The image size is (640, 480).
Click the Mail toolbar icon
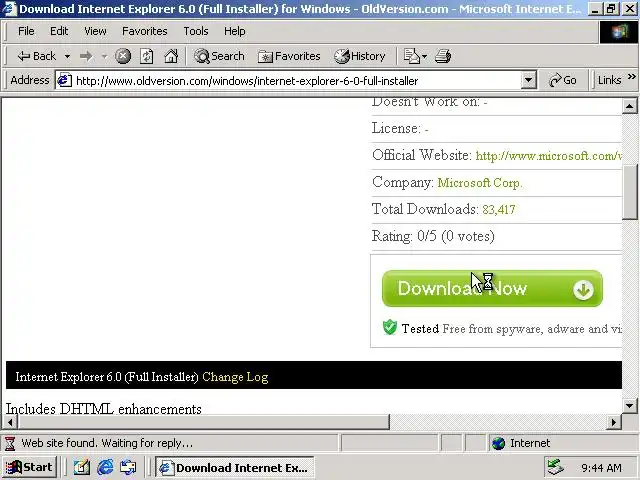click(x=411, y=56)
